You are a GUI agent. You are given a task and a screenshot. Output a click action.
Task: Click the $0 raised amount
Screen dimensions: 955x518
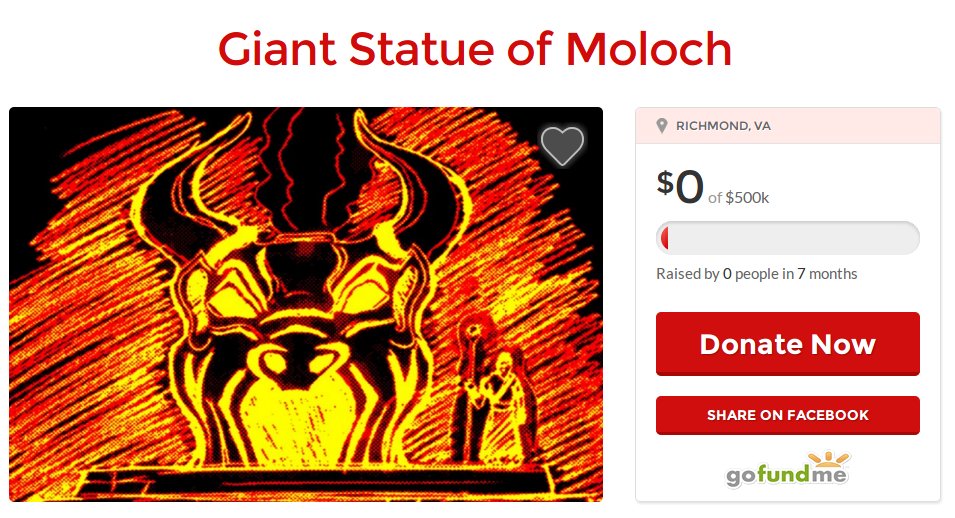pos(680,186)
